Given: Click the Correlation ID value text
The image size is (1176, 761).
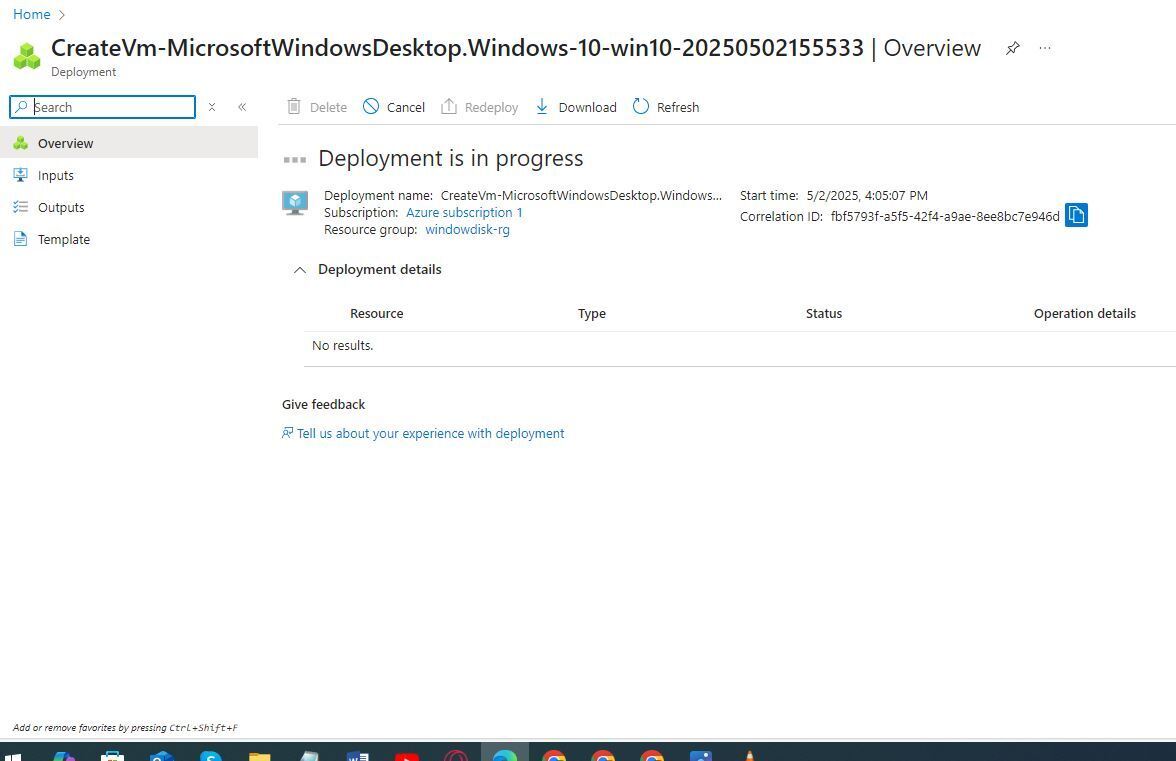Looking at the screenshot, I should click(945, 217).
